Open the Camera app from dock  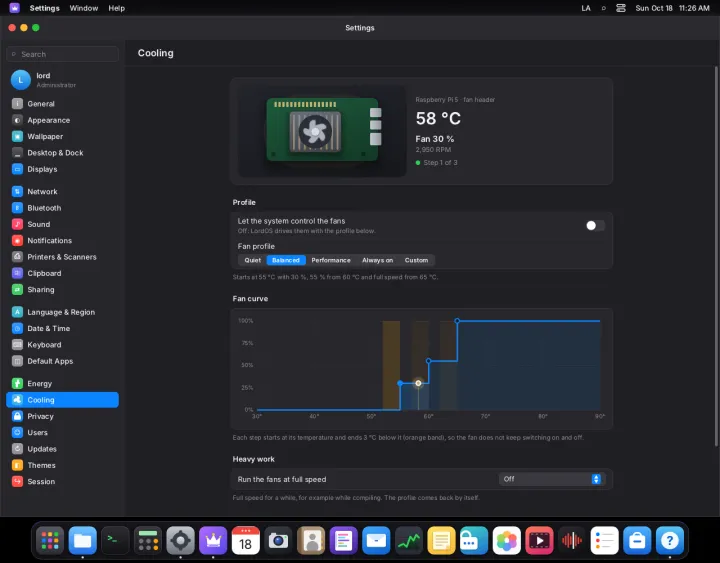pos(278,540)
